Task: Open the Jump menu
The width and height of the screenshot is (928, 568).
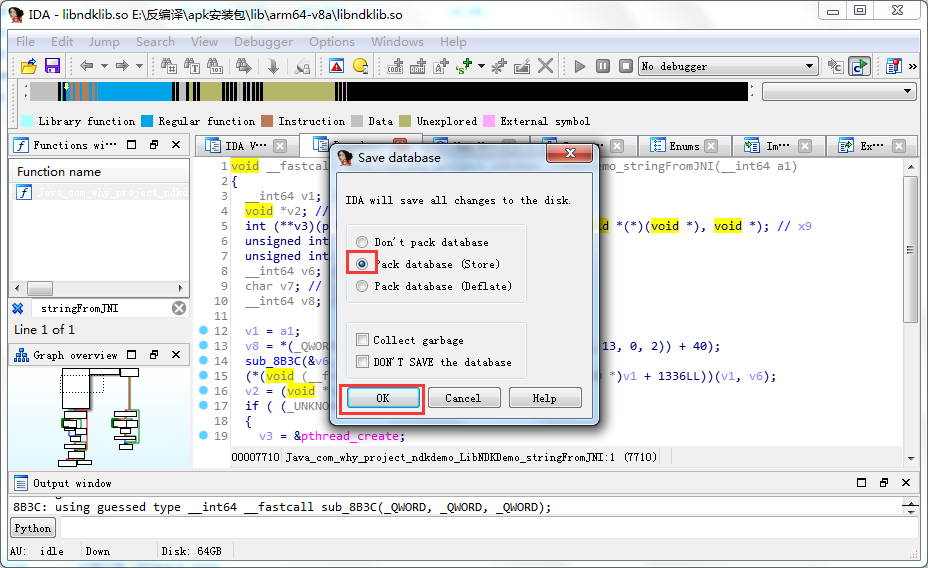Action: [104, 42]
